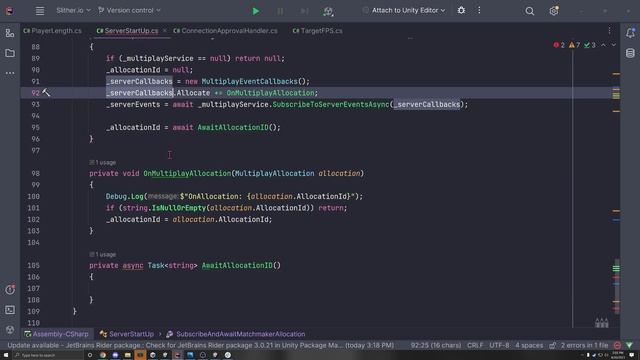Screen dimensions: 640x360
Task: Open IDE settings gear icon
Action: pyautogui.click(x=554, y=11)
